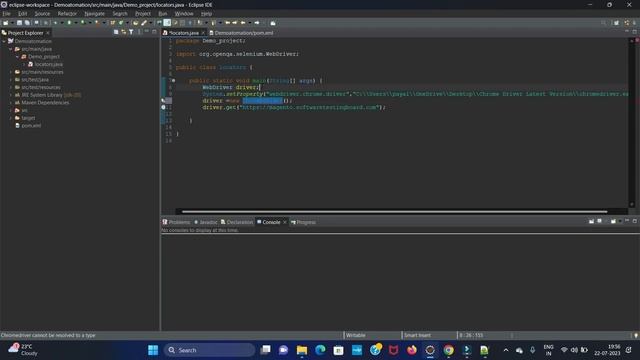Toggle Mark Occurrences highlighted toolbar button
This screenshot has height=360, width=640.
(167, 23)
